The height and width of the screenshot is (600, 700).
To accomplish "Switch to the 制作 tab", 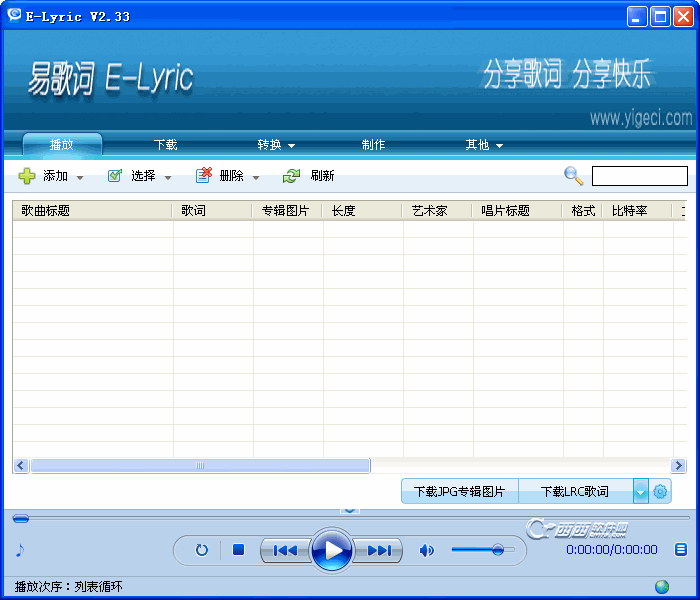I will [x=373, y=145].
